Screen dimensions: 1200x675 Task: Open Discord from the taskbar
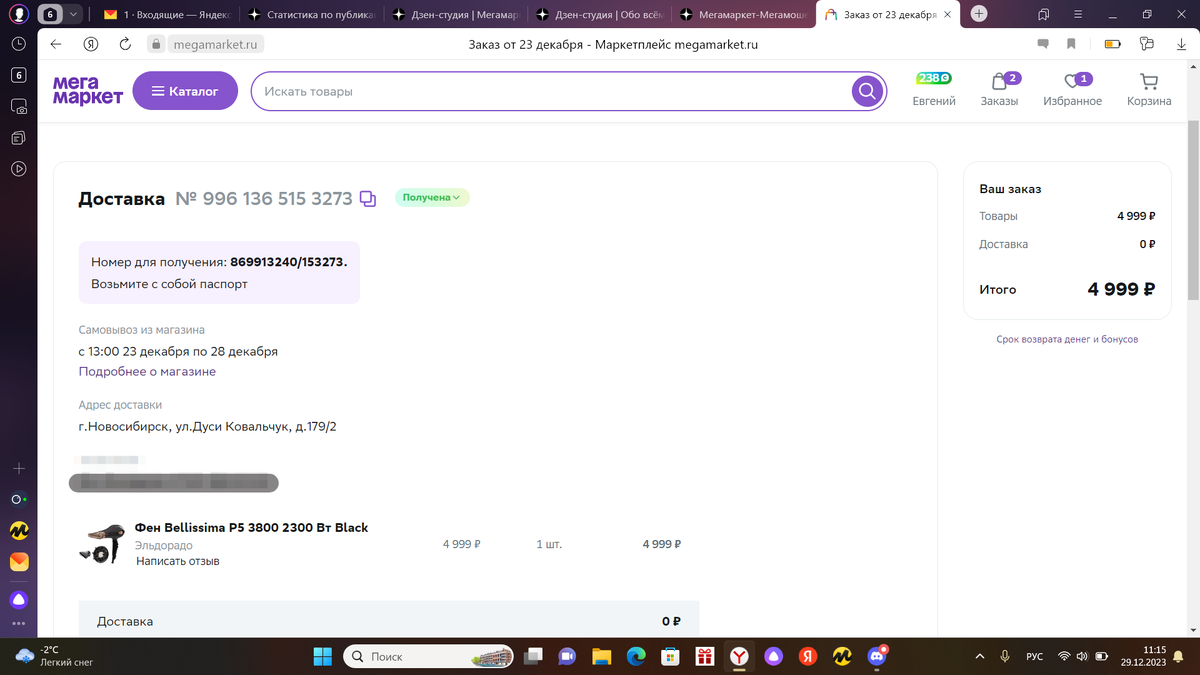click(x=877, y=656)
